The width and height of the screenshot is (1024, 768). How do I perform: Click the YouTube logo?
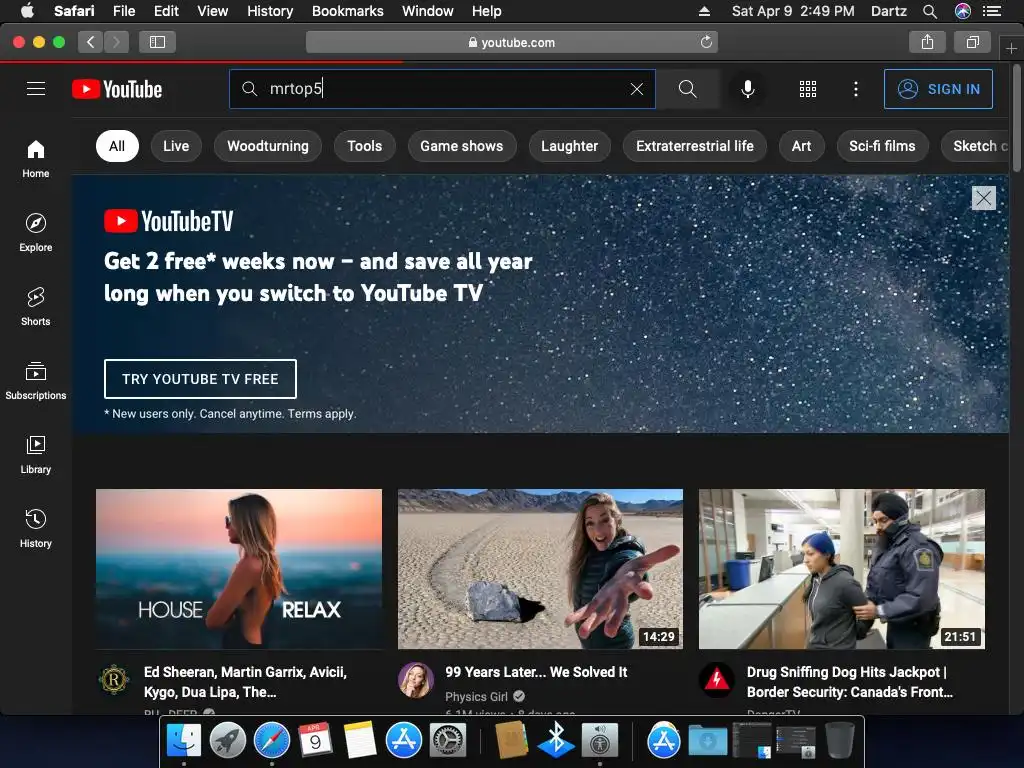tap(117, 89)
